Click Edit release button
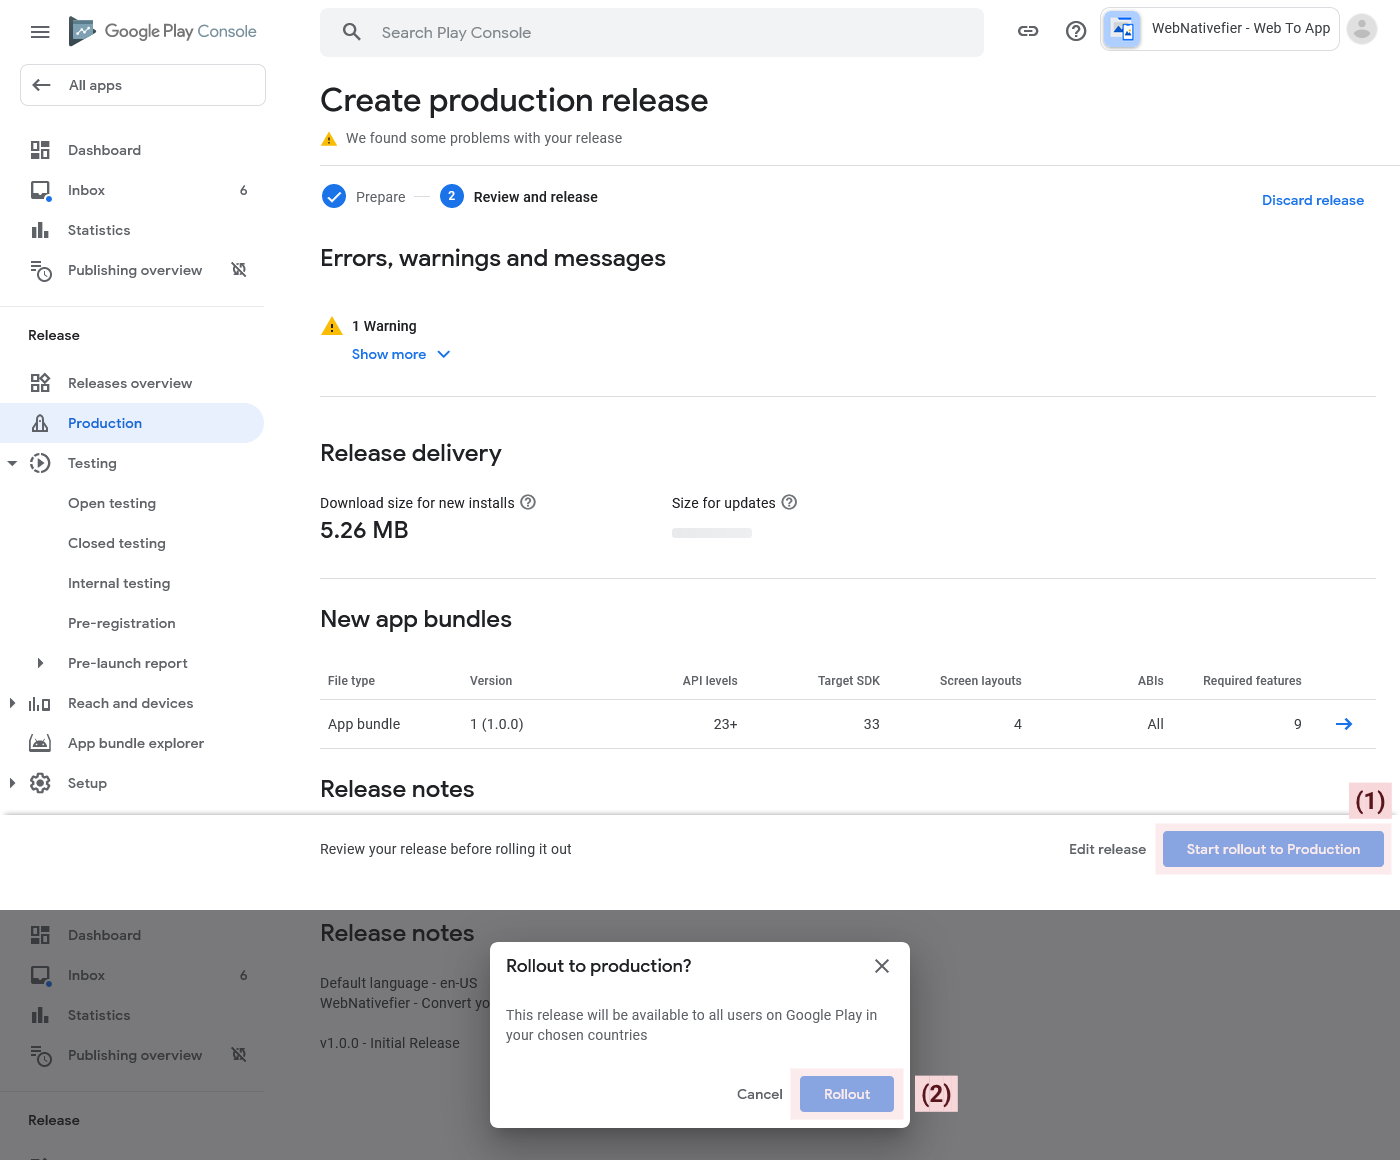 coord(1107,849)
